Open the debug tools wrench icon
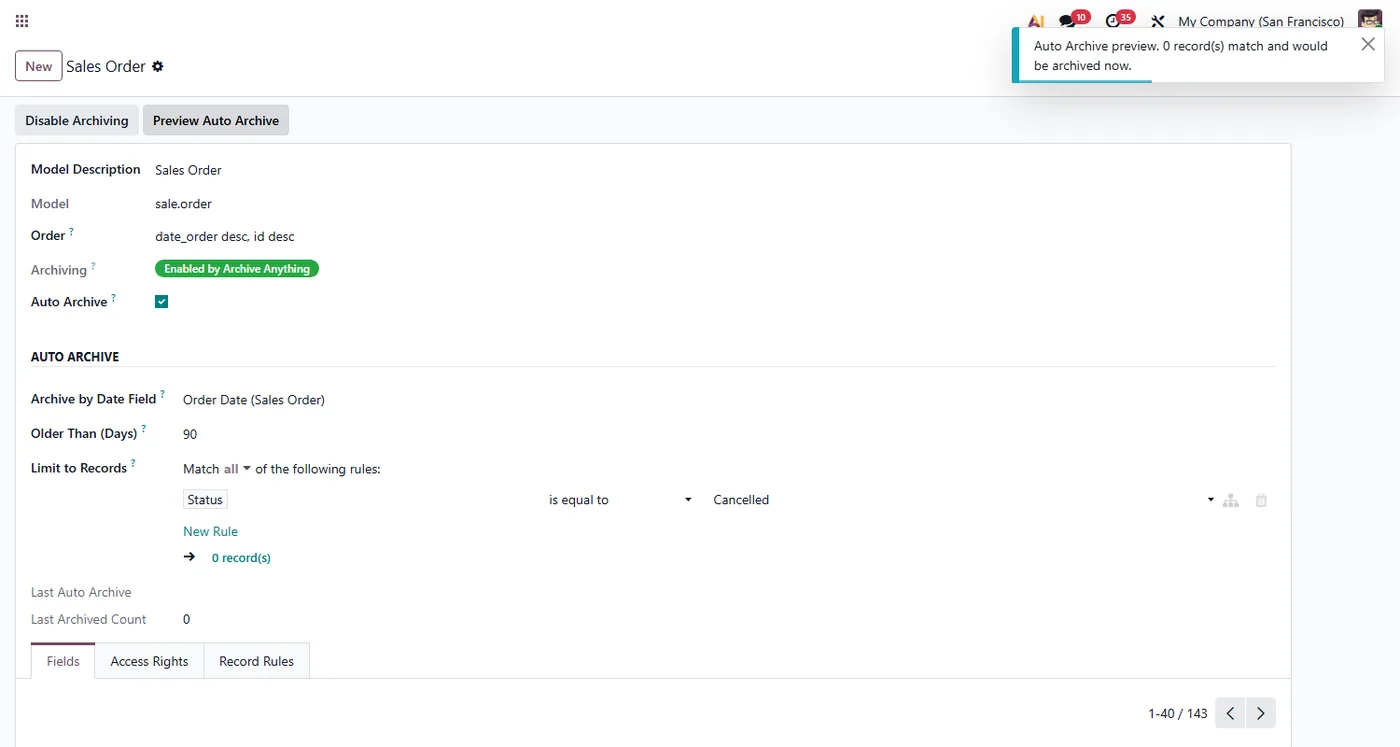The height and width of the screenshot is (747, 1400). point(1158,21)
